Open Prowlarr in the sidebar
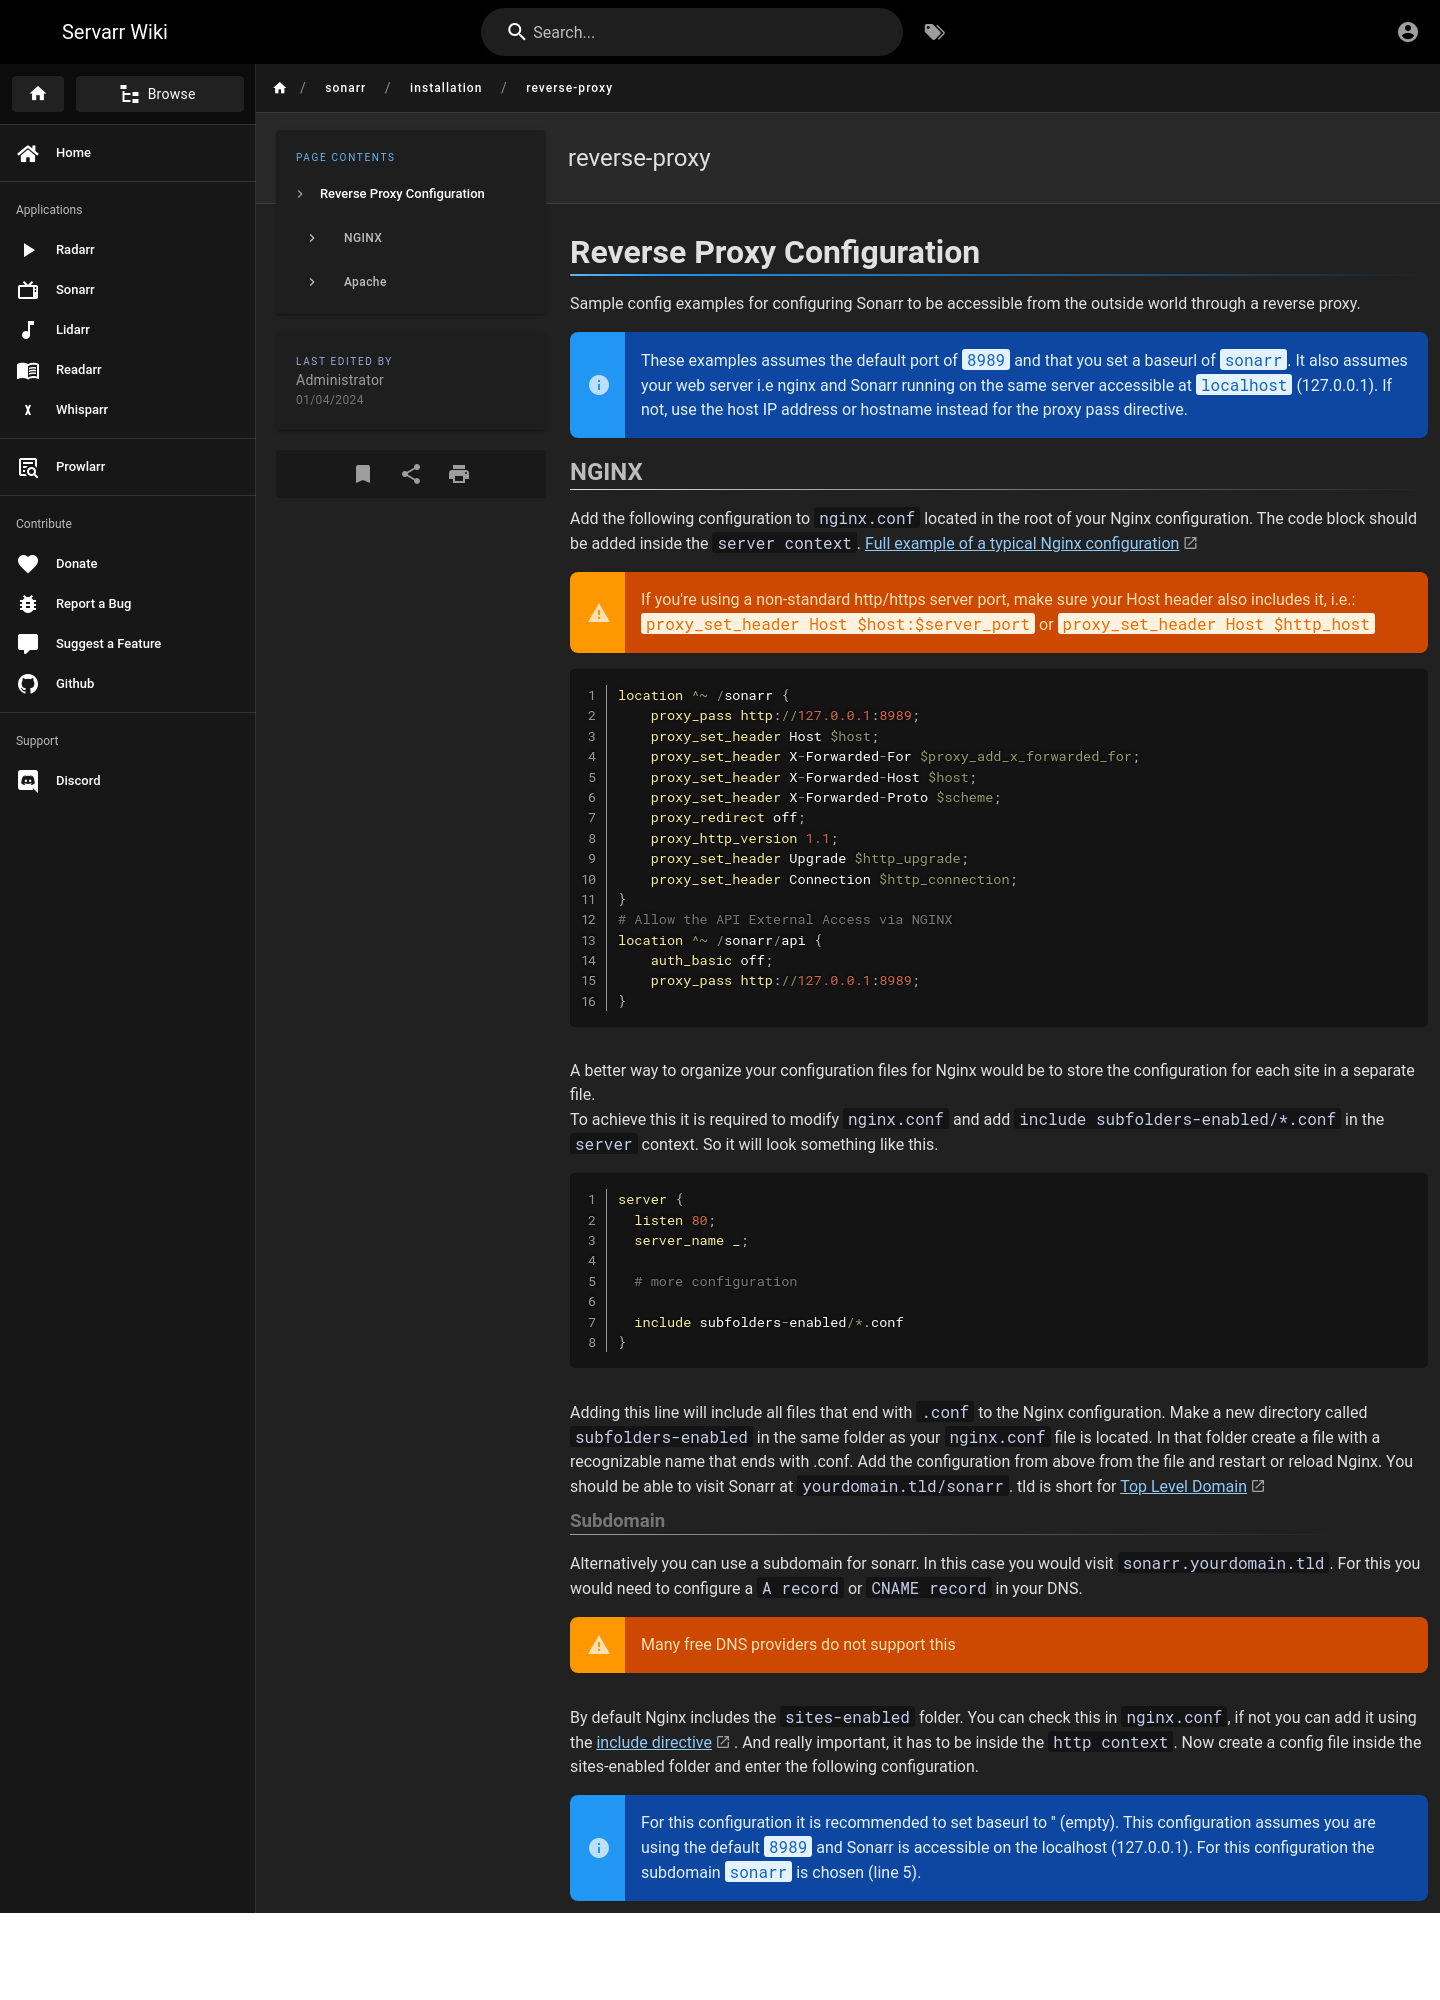 pos(128,467)
